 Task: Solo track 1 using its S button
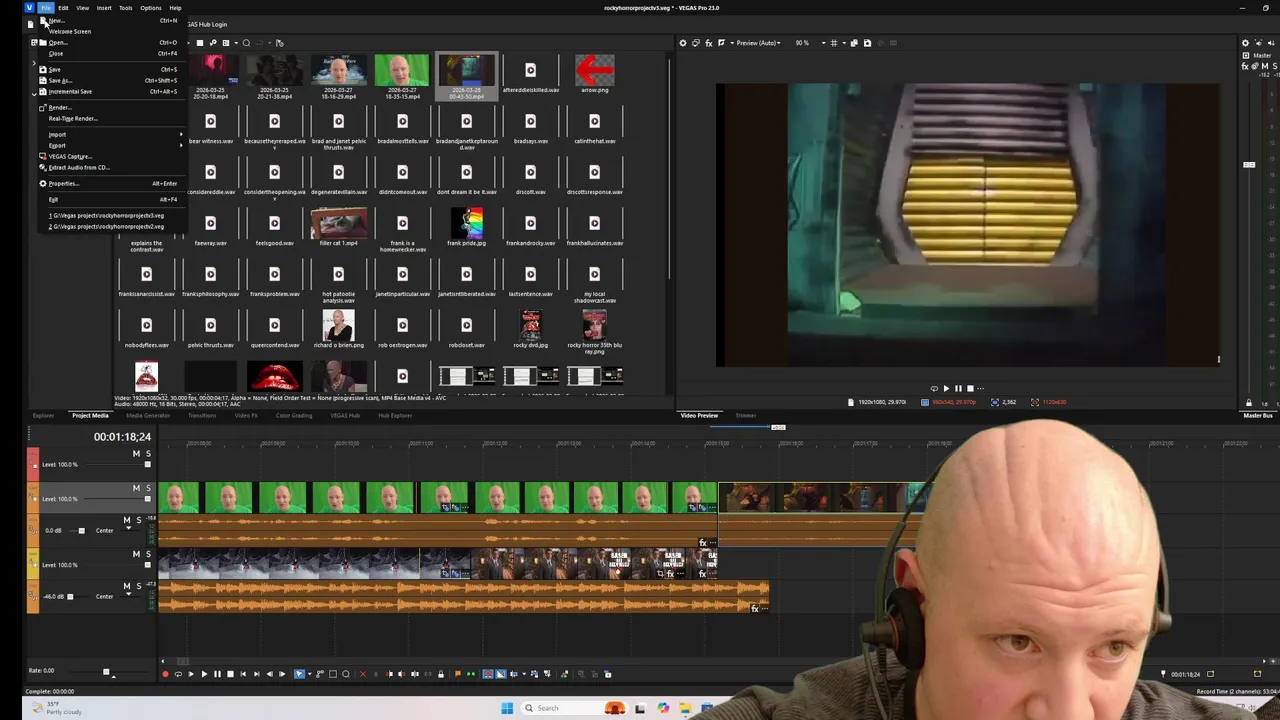(x=148, y=454)
